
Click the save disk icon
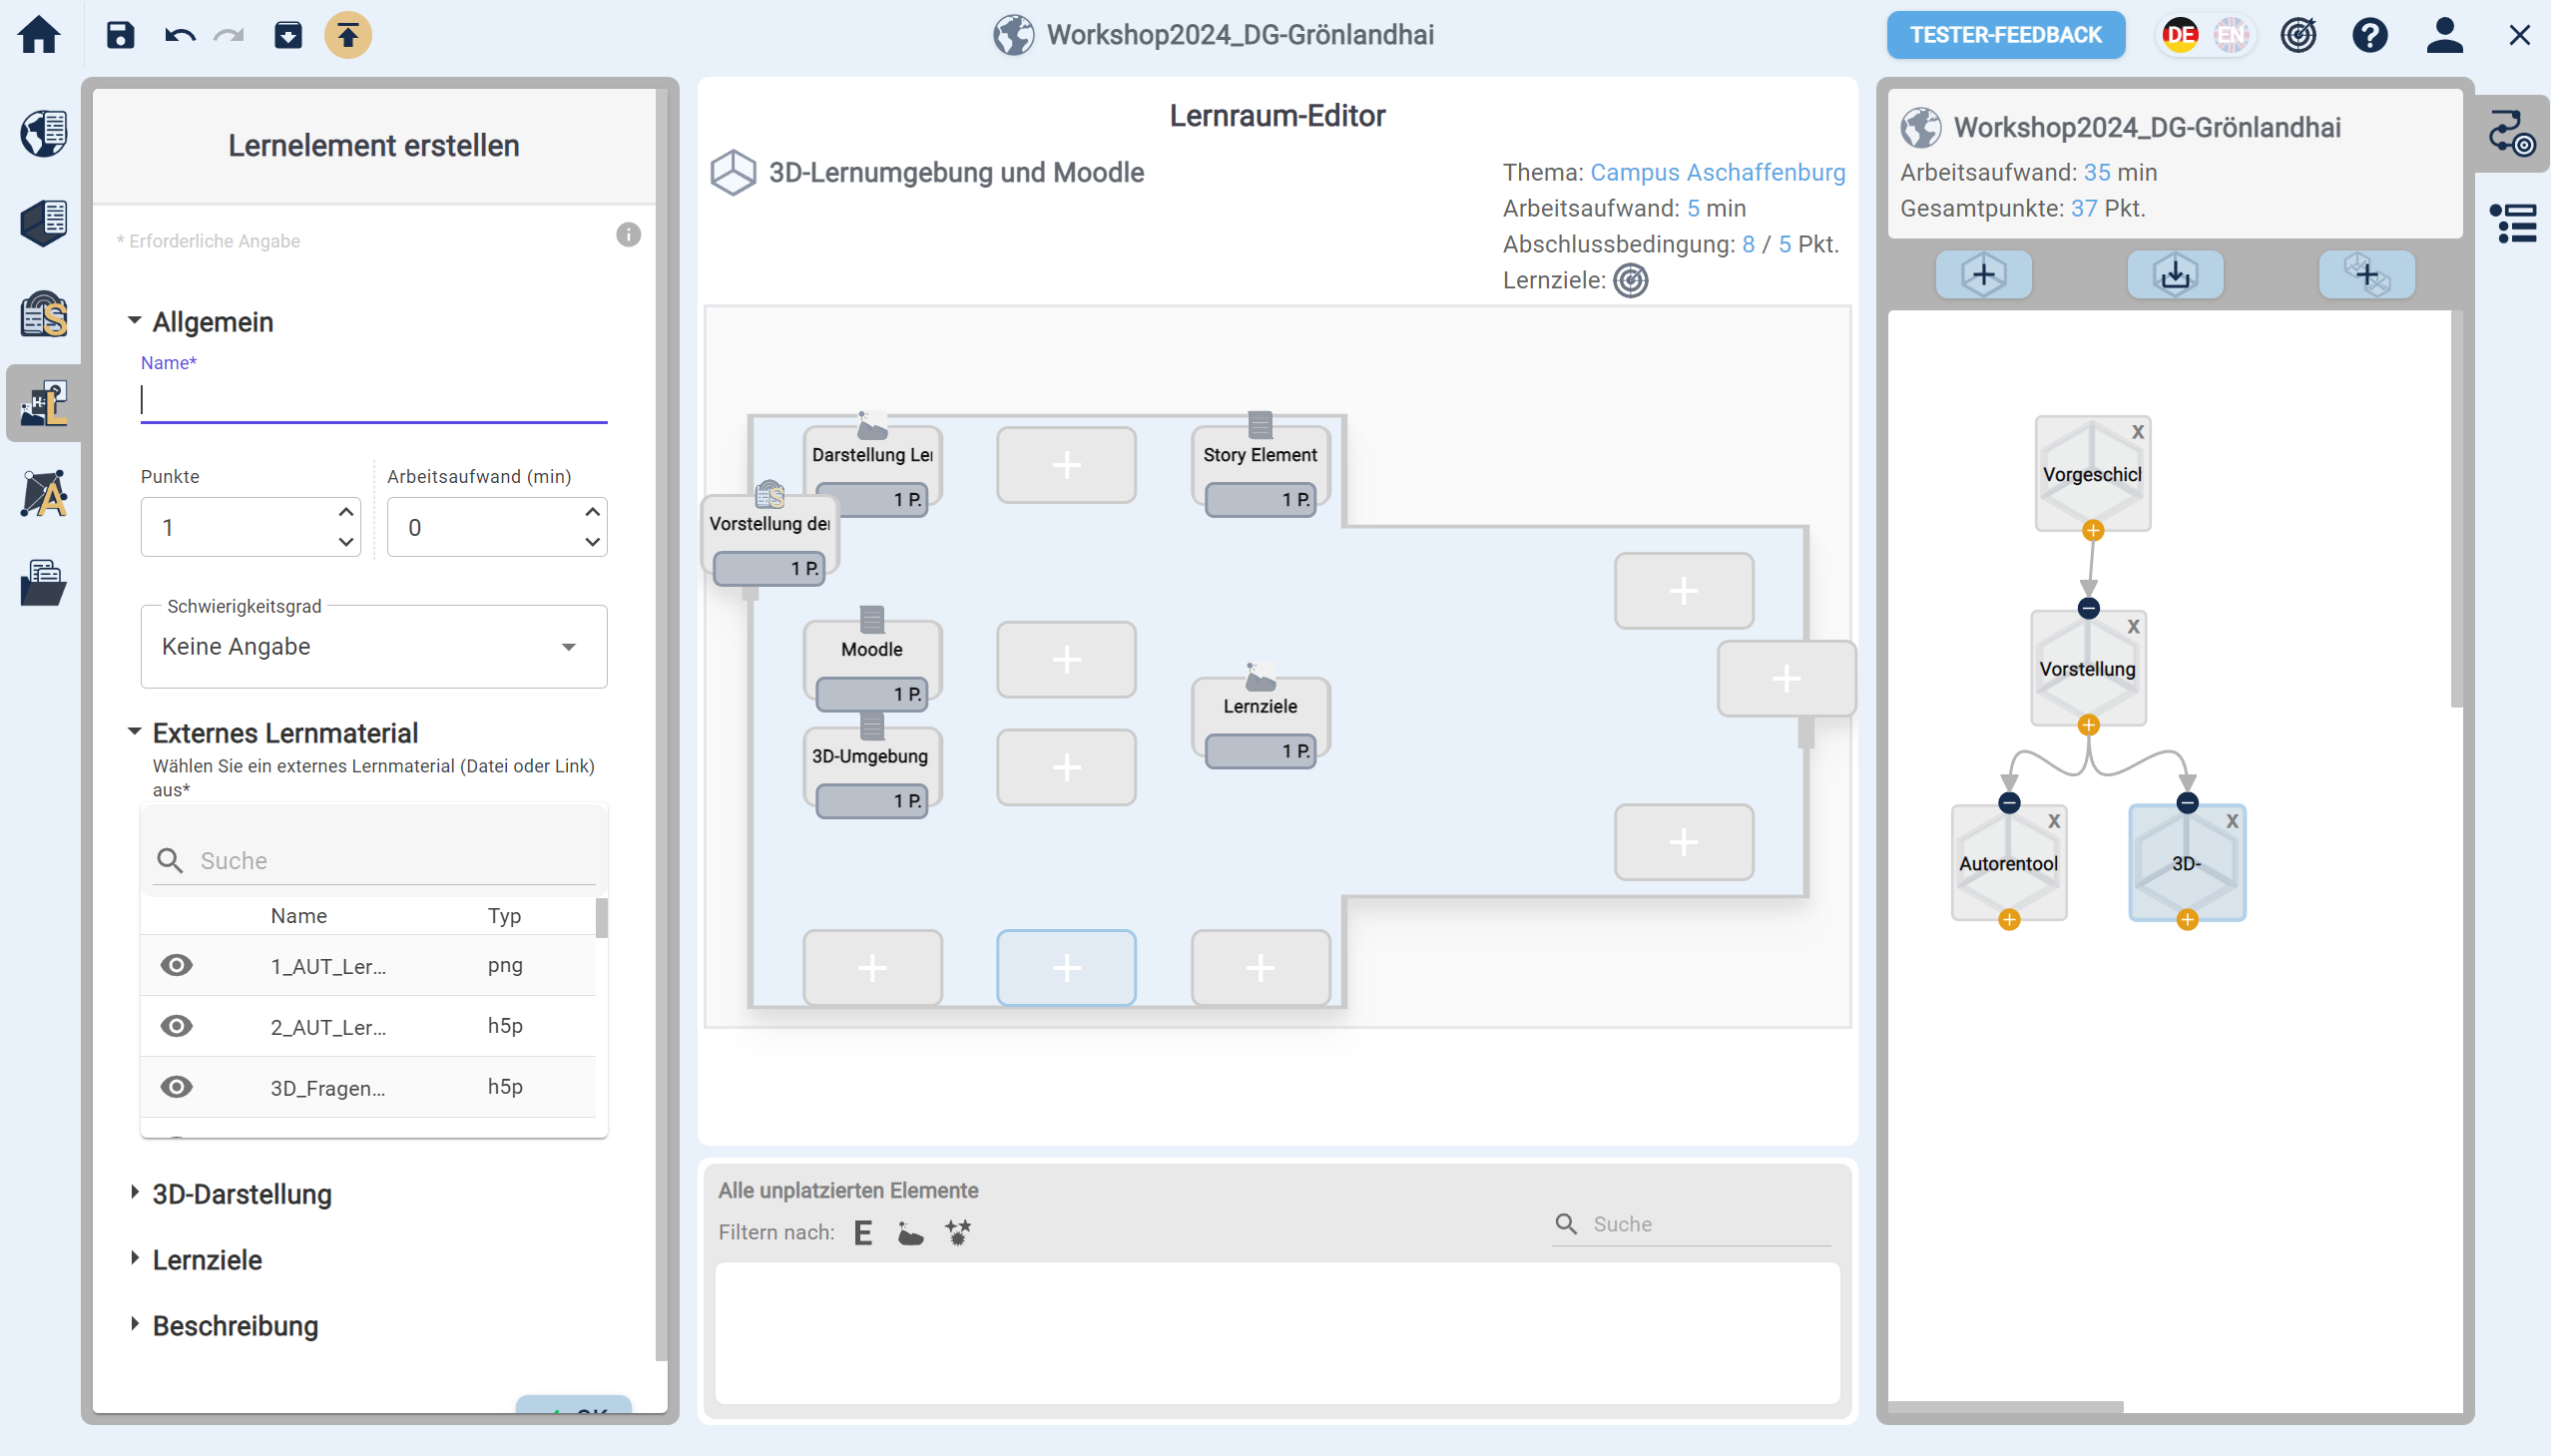[x=120, y=35]
